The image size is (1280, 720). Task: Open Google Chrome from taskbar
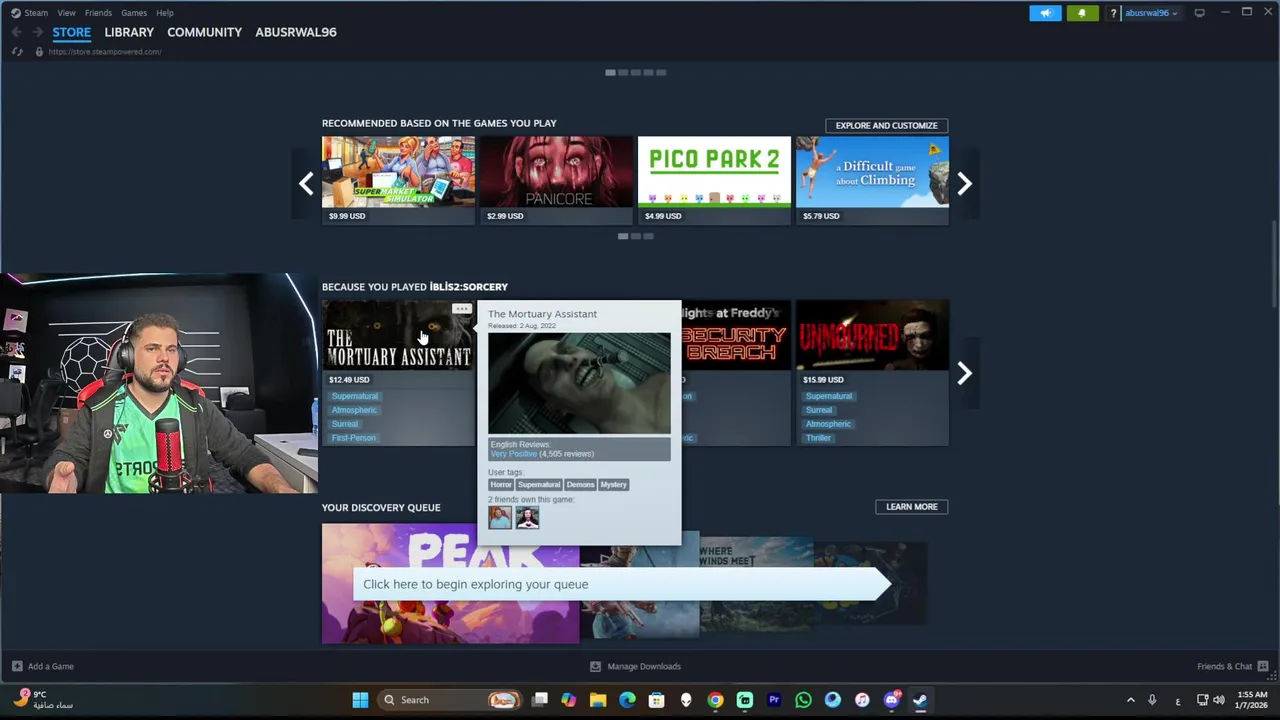point(715,700)
